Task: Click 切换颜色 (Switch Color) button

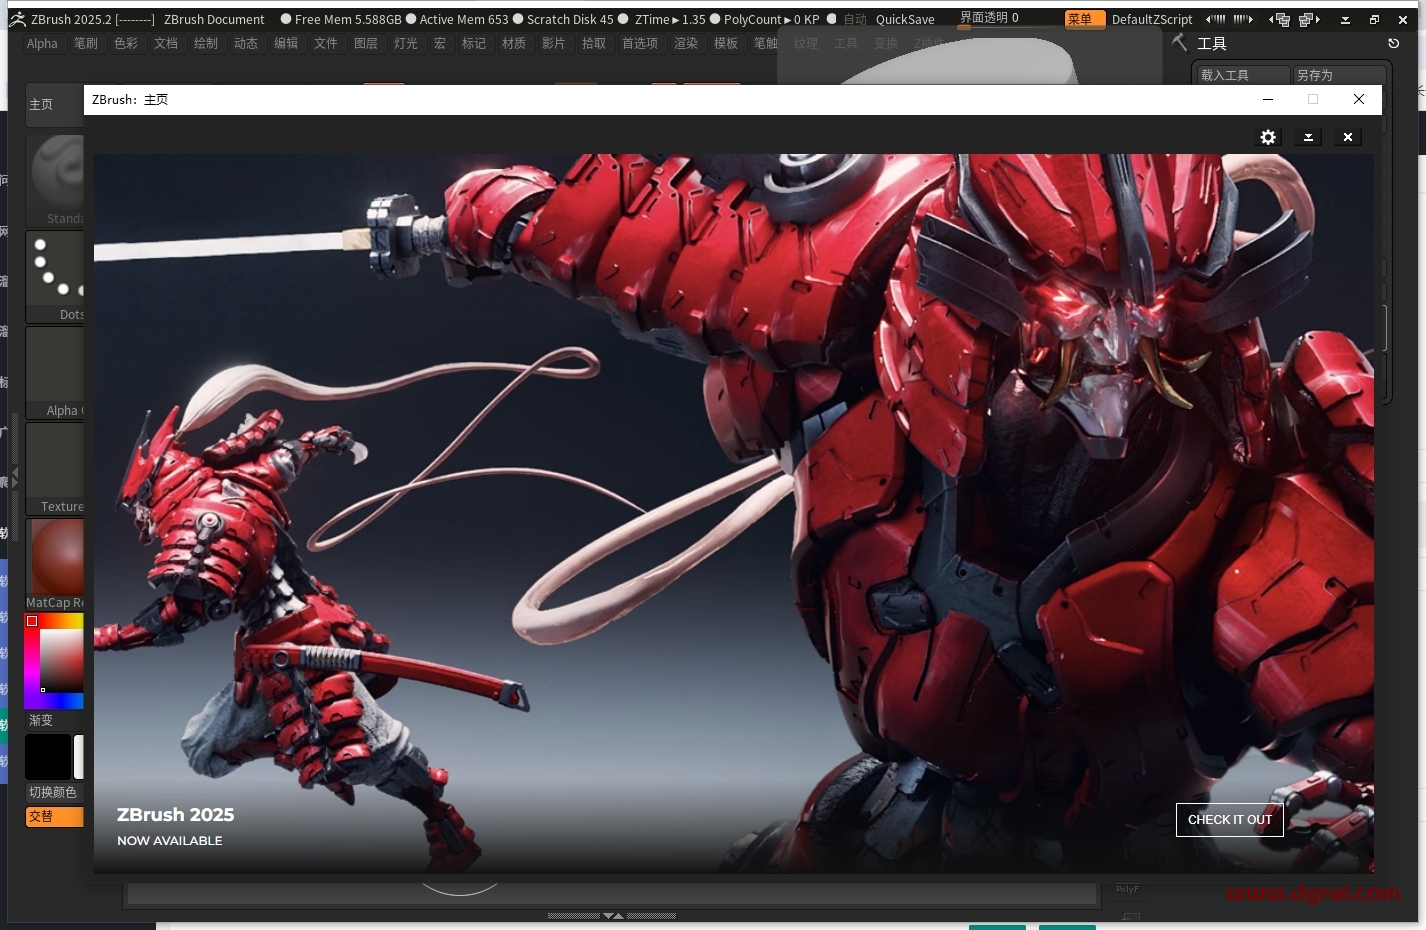Action: (x=54, y=792)
